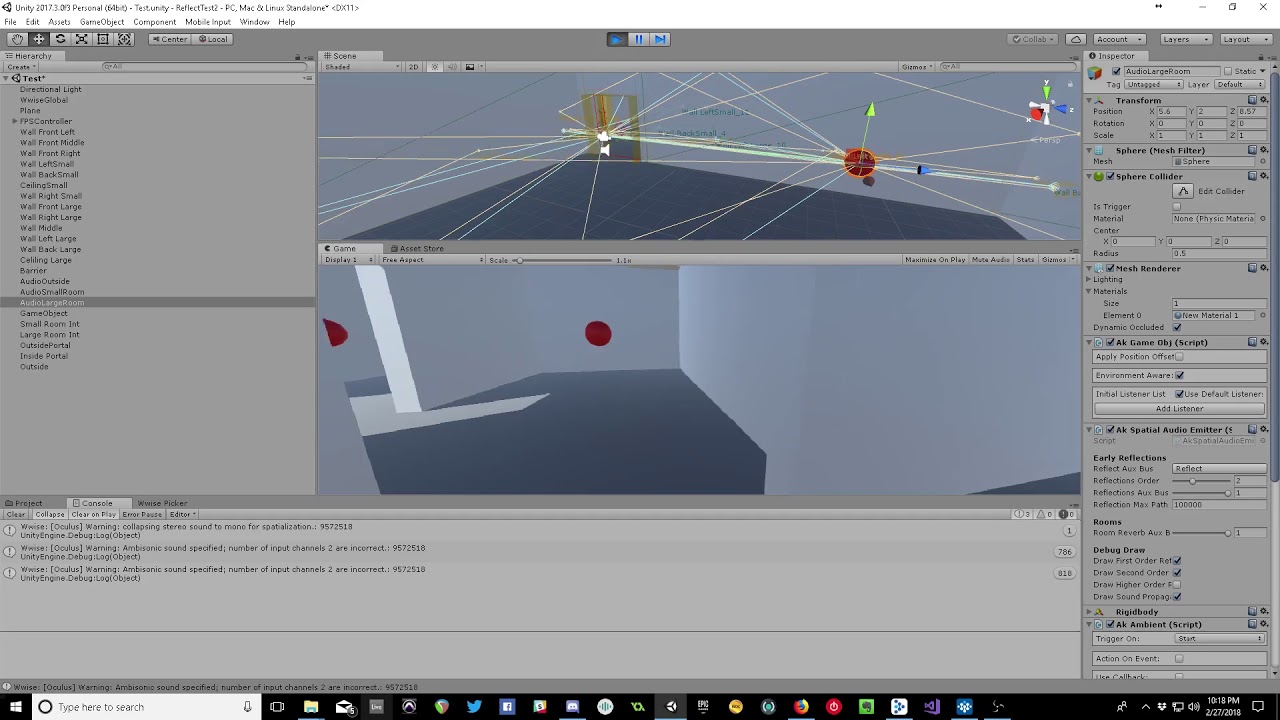Open Transform component help book icon

click(1252, 100)
